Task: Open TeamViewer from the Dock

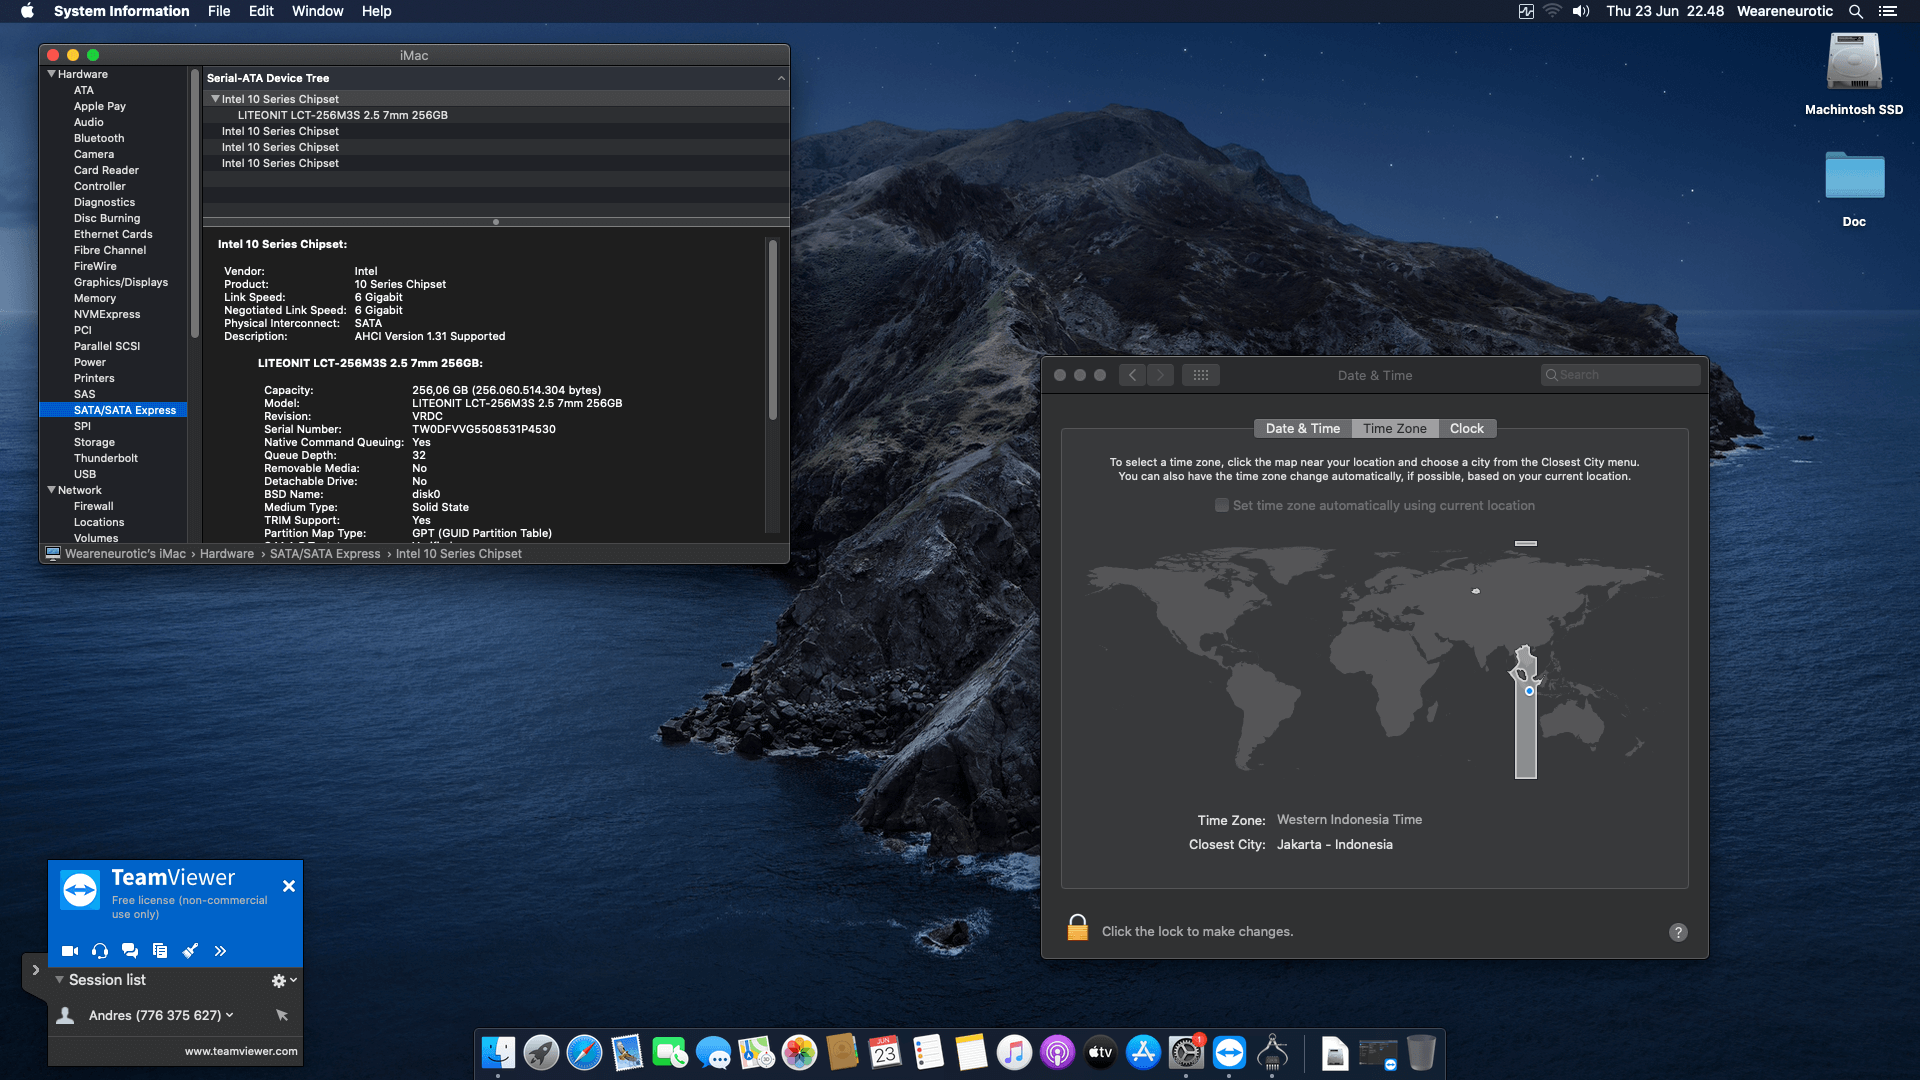Action: (1229, 1053)
